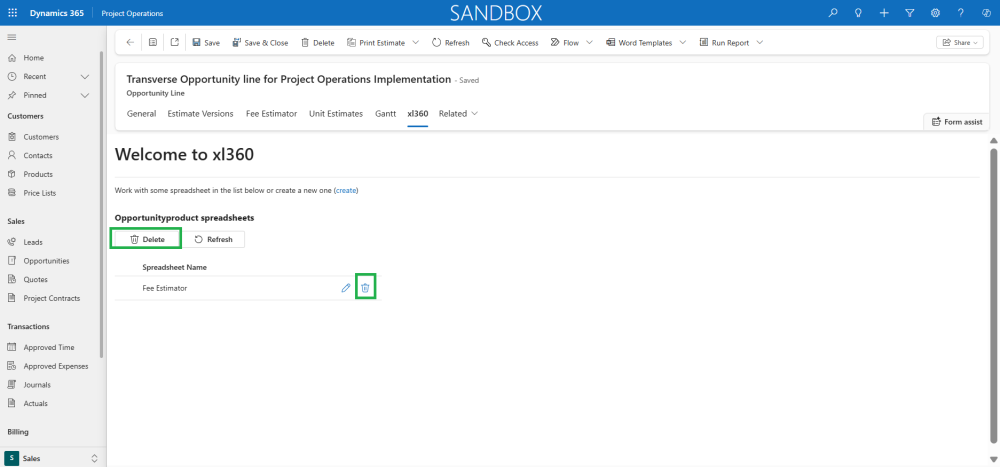Click Flow in the command bar
1000x467 pixels.
565,43
